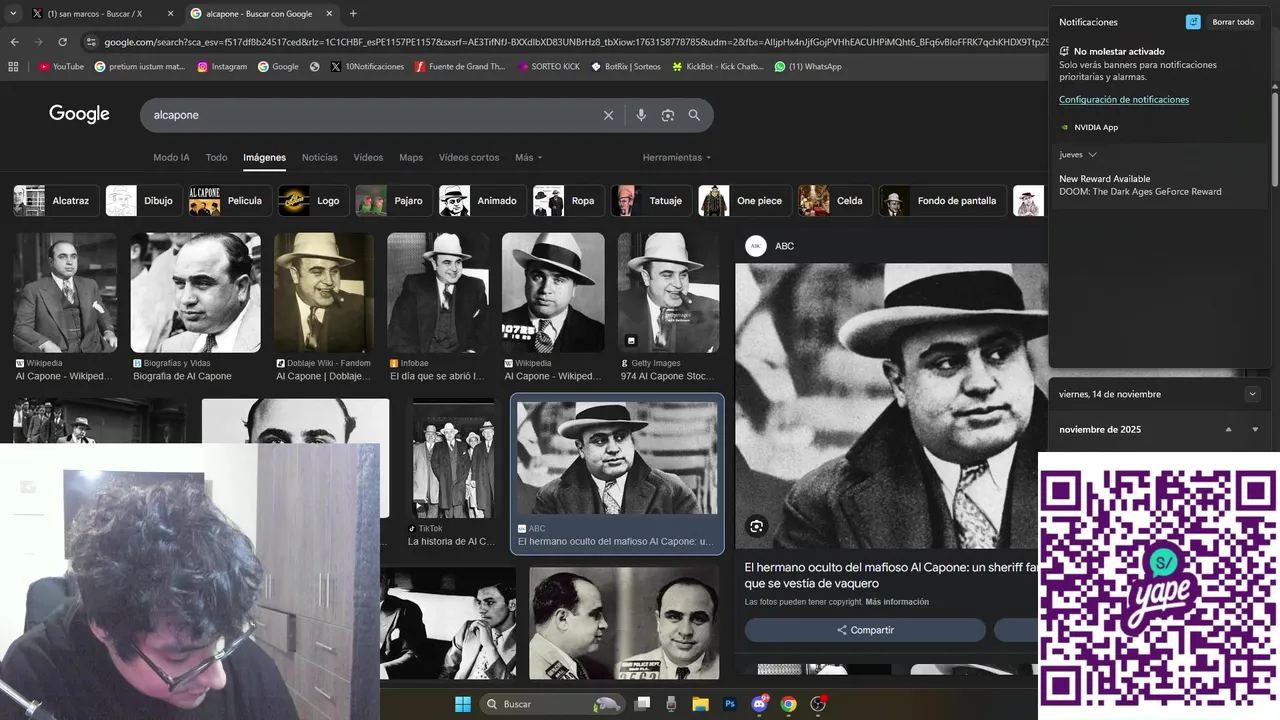Open the BotRix Sorteos bookmark

pos(625,66)
